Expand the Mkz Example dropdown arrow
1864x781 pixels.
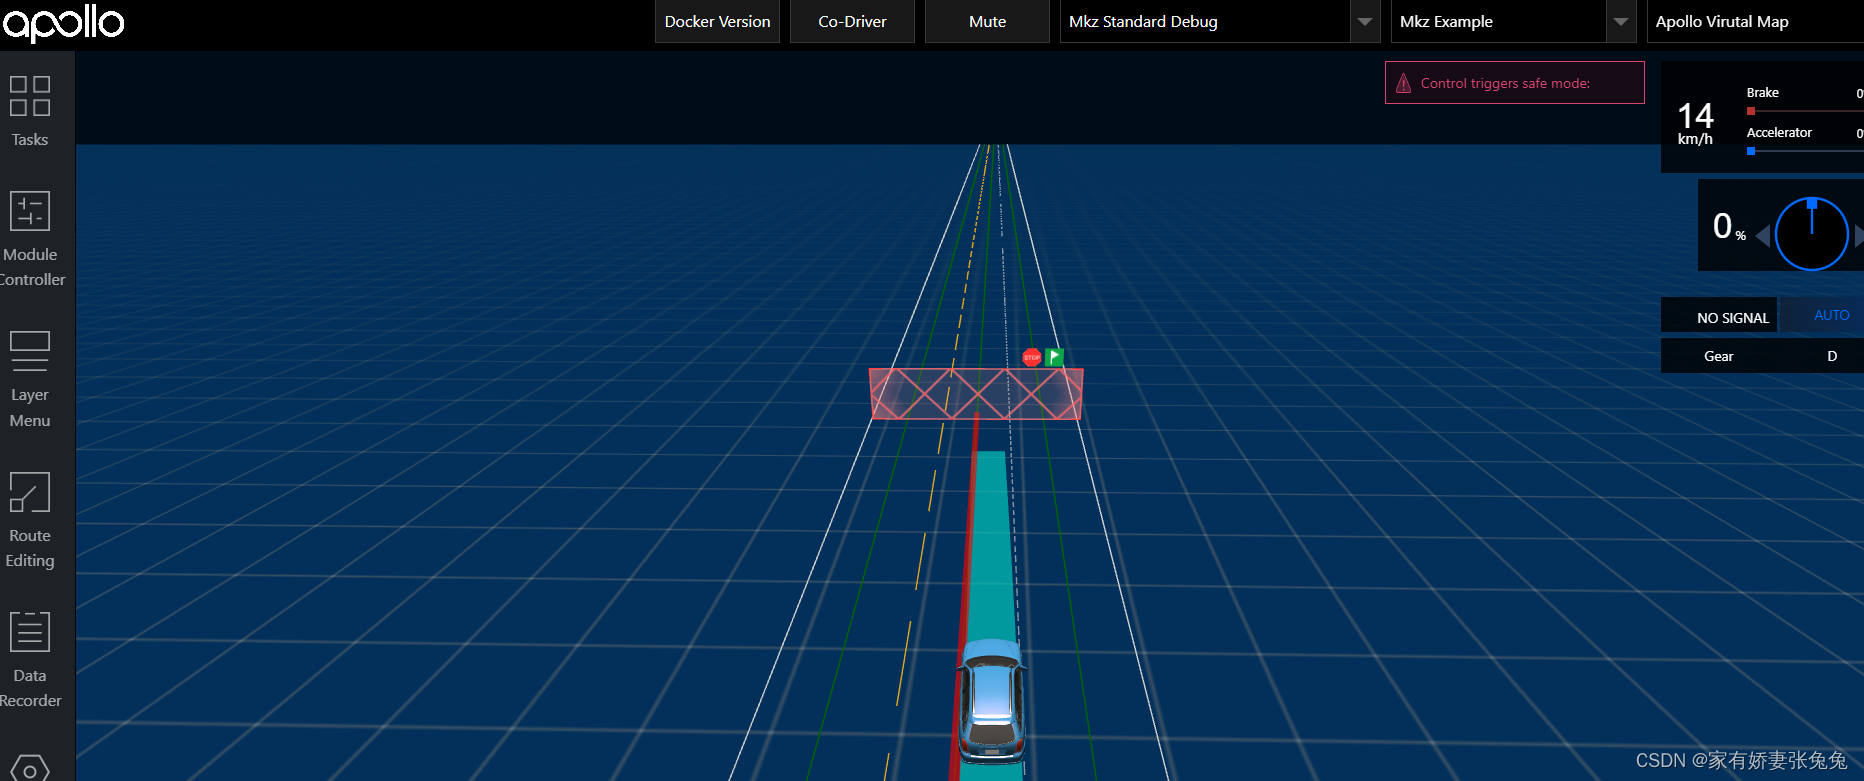(1621, 21)
